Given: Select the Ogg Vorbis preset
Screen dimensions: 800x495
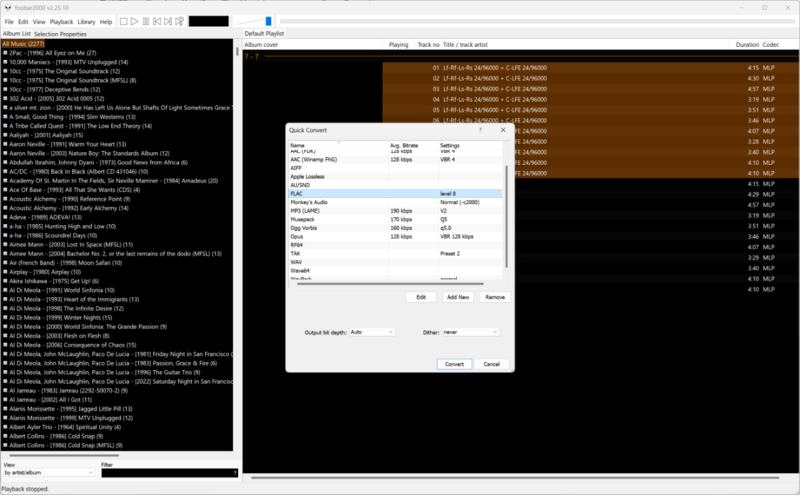Looking at the screenshot, I should (395, 228).
